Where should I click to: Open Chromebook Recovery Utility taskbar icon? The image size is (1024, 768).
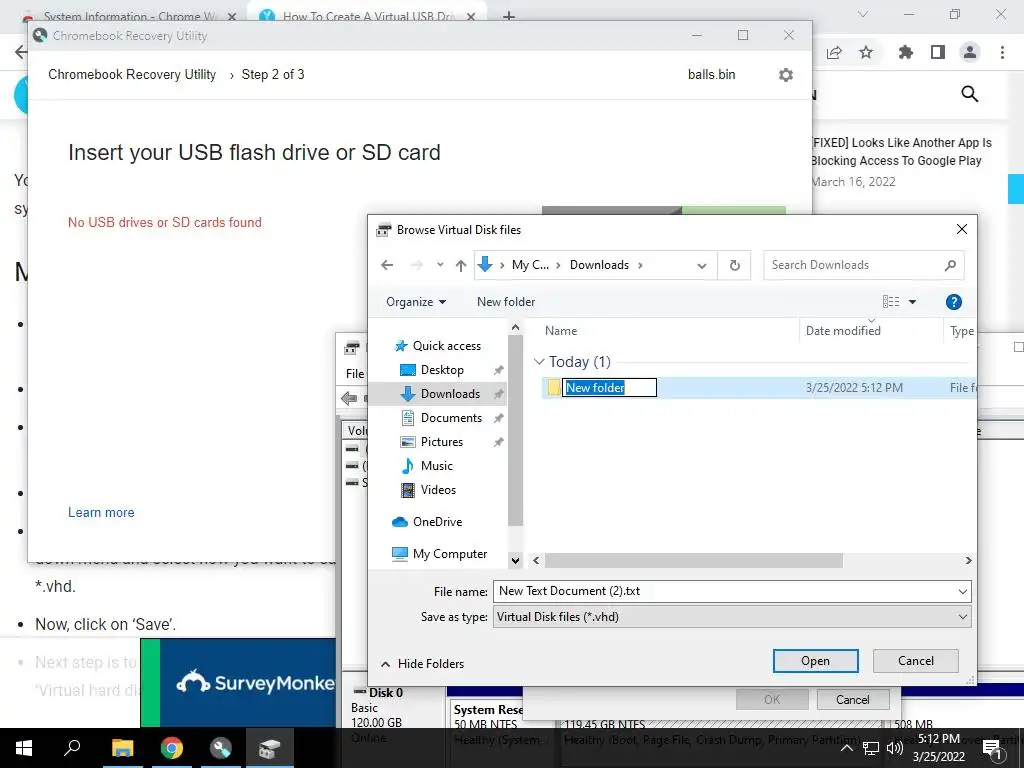tap(221, 748)
